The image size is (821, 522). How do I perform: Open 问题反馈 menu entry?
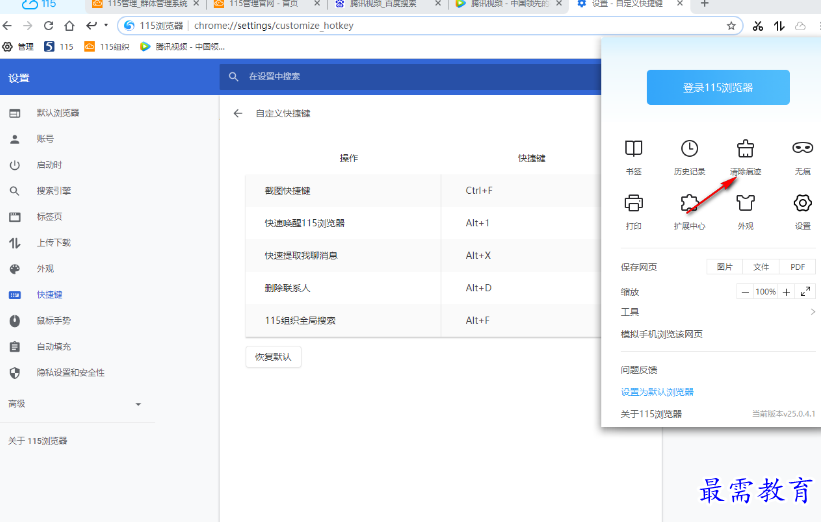pos(639,370)
